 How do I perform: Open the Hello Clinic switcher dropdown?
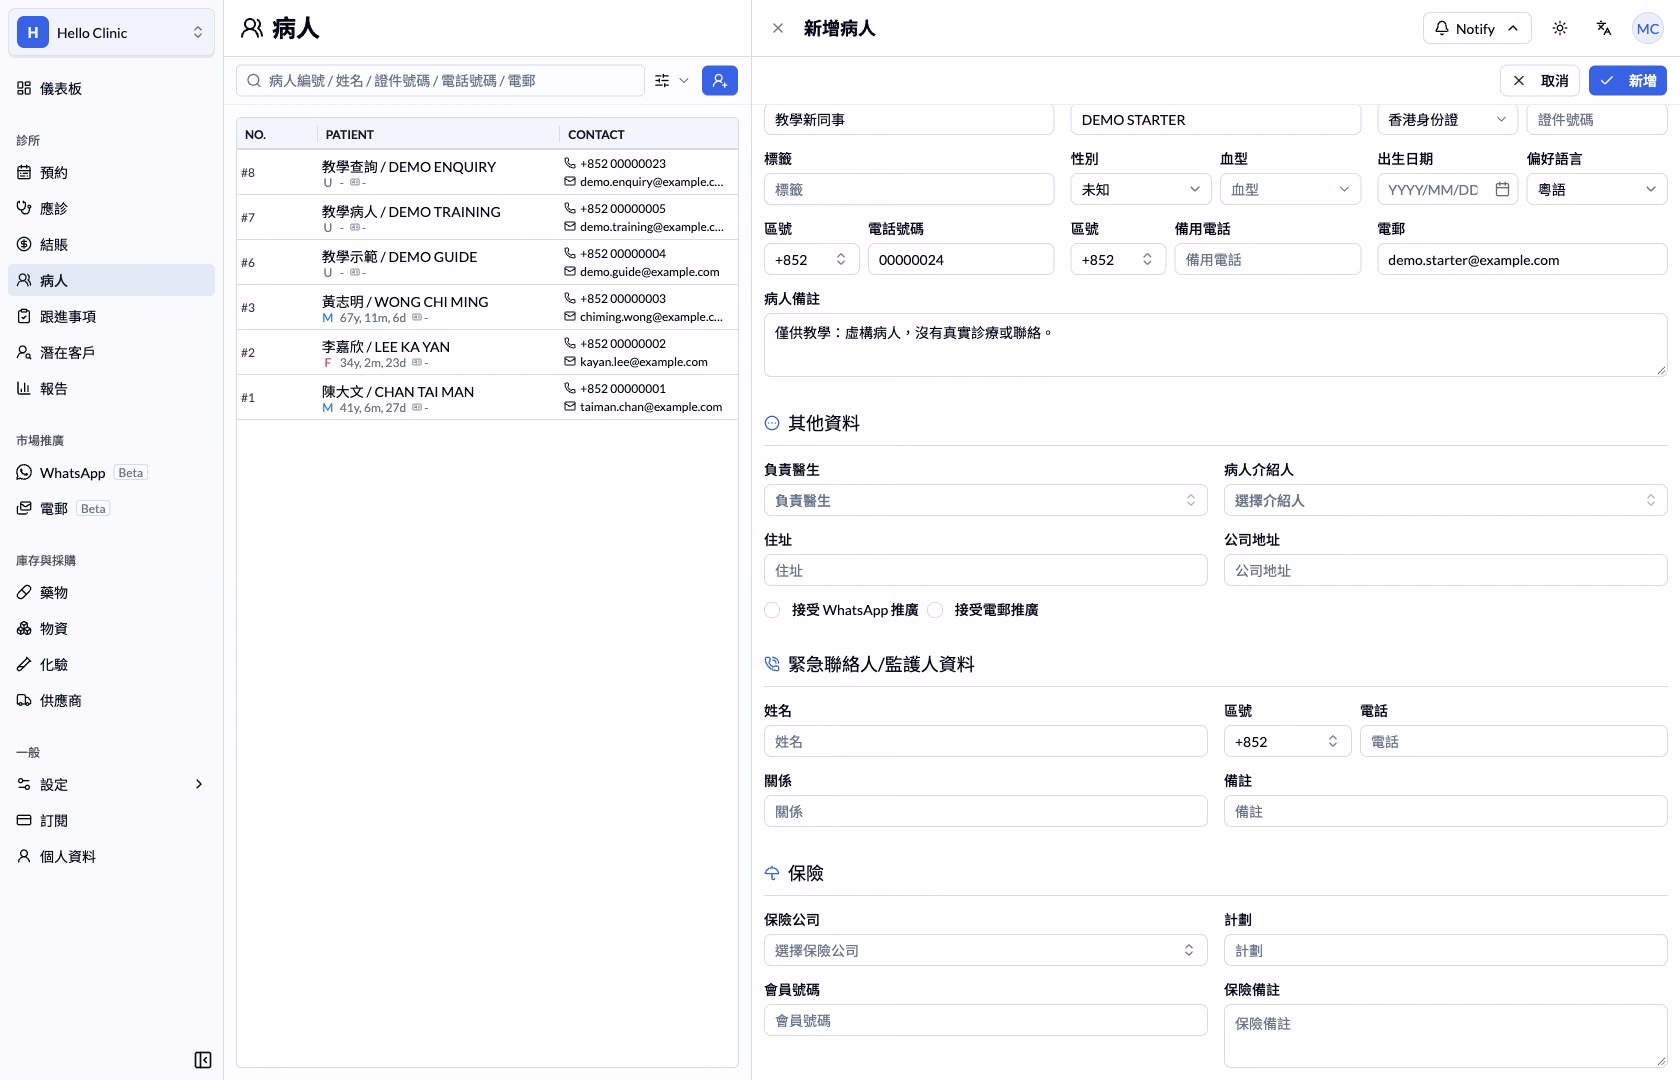[111, 32]
